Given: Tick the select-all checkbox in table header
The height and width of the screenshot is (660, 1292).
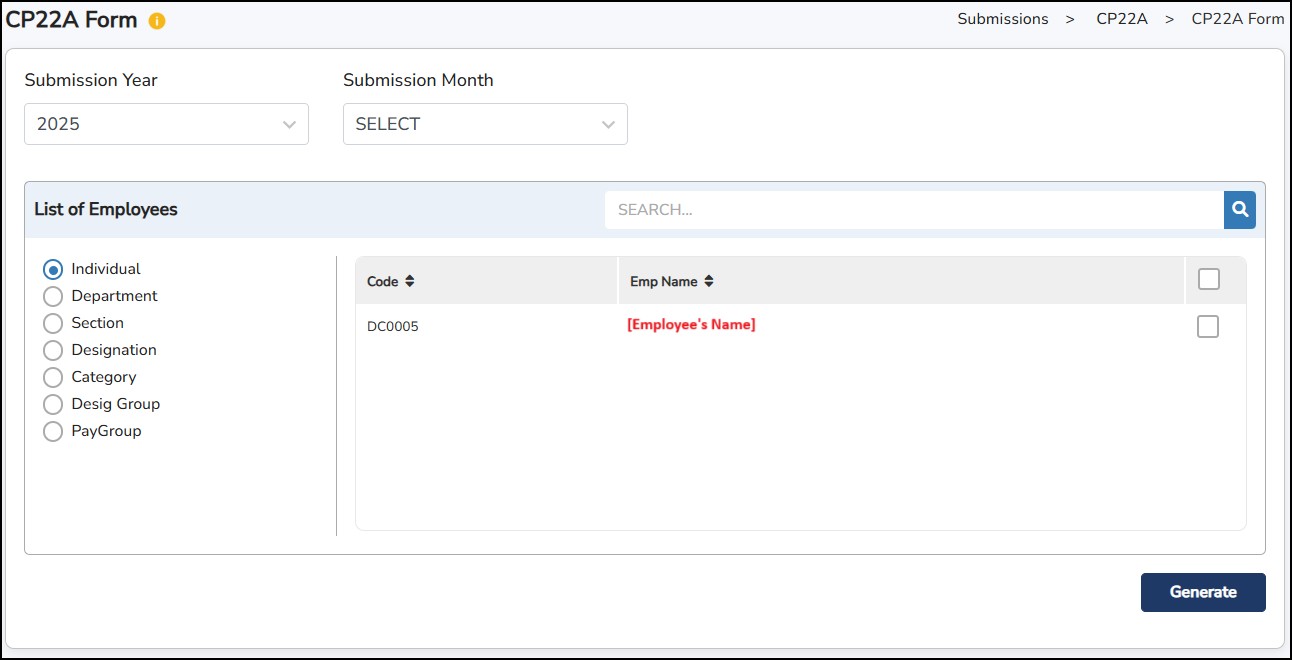Looking at the screenshot, I should [1208, 280].
